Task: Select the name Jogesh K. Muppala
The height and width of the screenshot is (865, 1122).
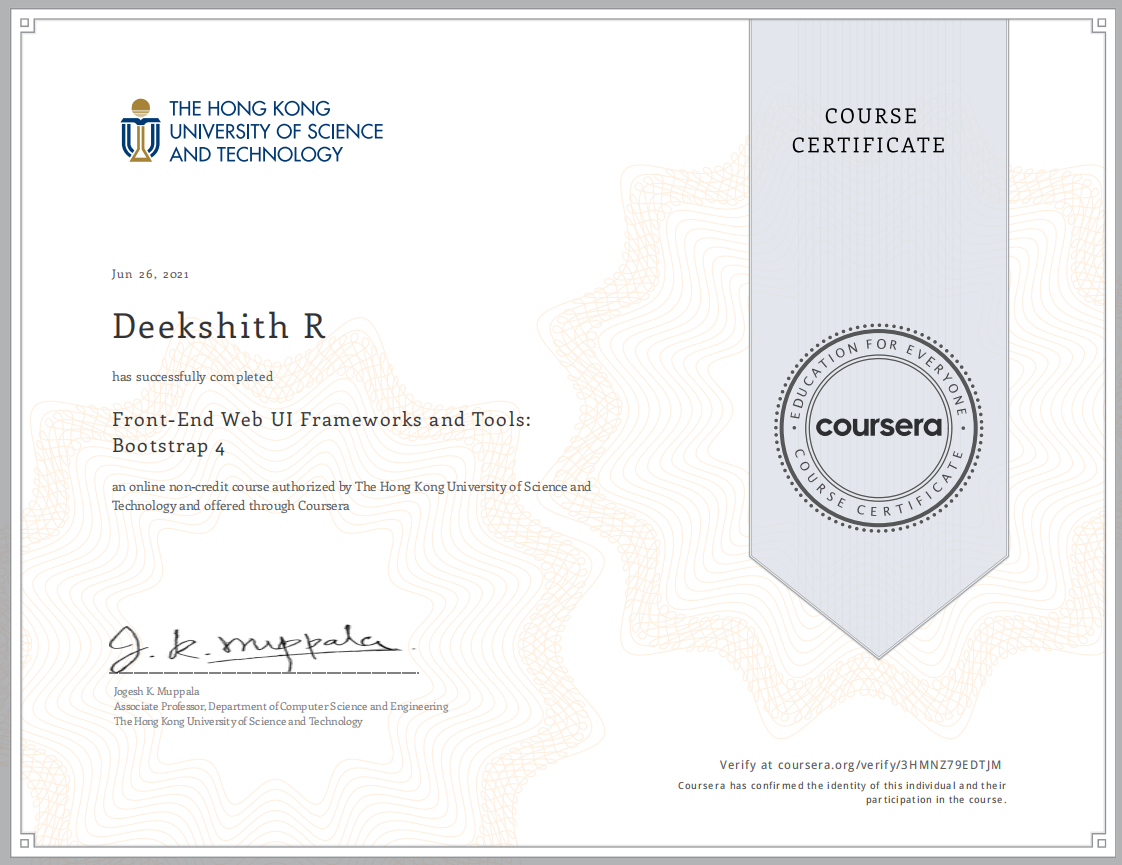Action: coord(157,691)
